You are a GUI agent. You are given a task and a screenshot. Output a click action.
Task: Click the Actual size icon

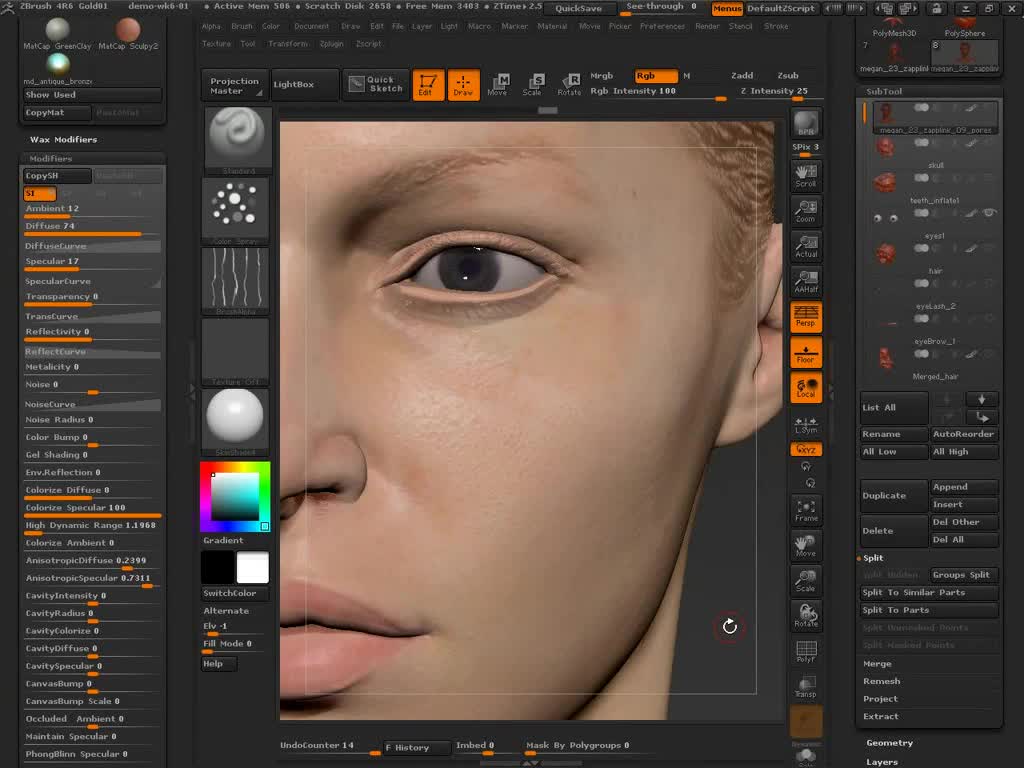[x=806, y=246]
